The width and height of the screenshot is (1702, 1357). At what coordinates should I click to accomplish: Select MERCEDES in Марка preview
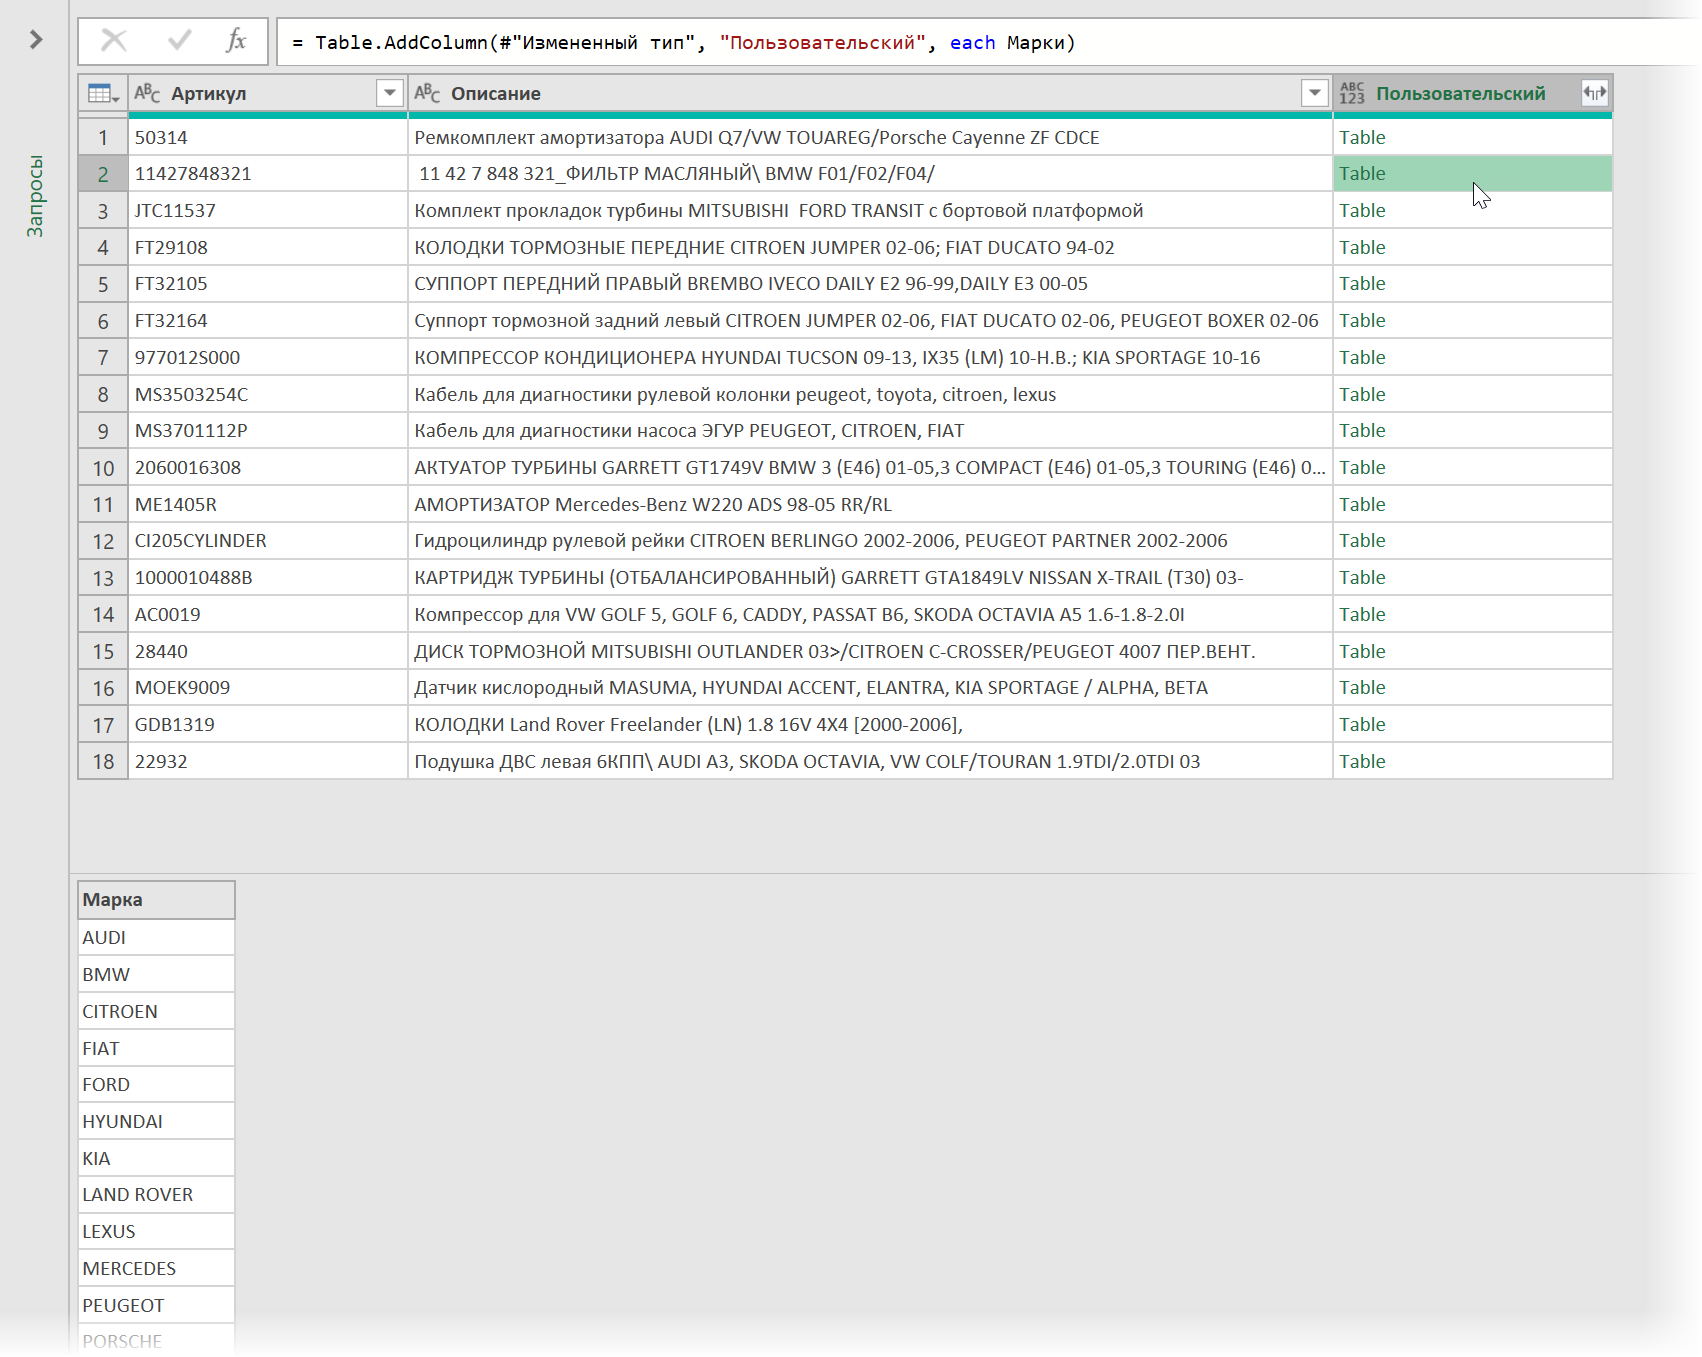click(156, 1268)
